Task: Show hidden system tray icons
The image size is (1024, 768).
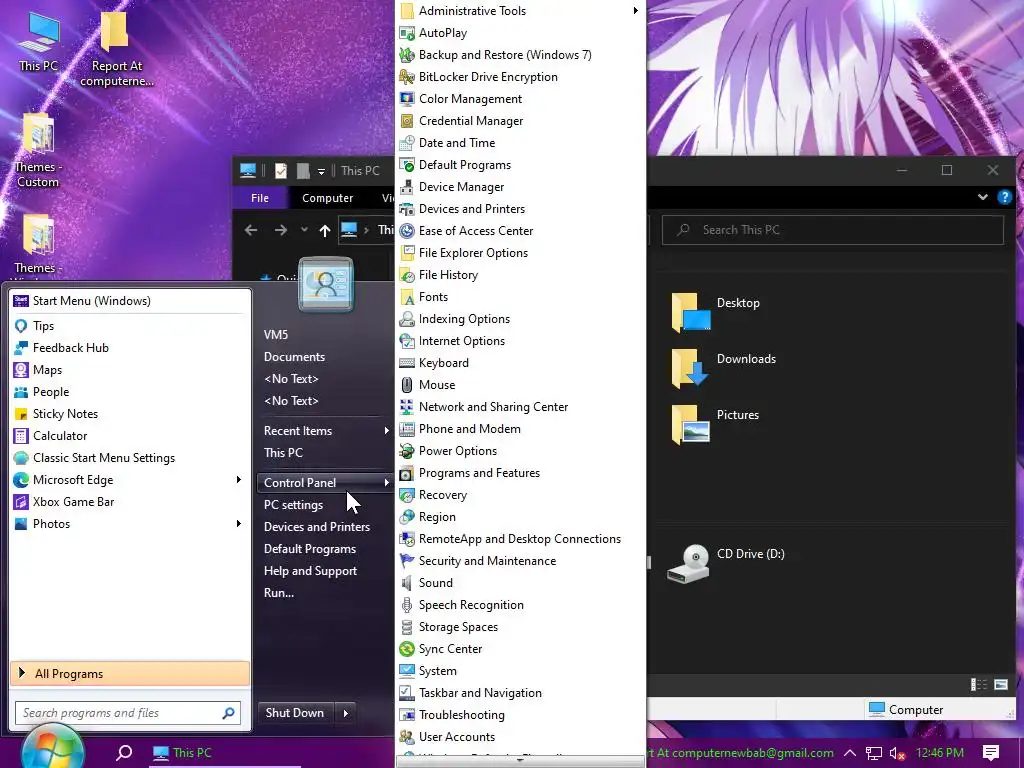Action: pyautogui.click(x=850, y=753)
